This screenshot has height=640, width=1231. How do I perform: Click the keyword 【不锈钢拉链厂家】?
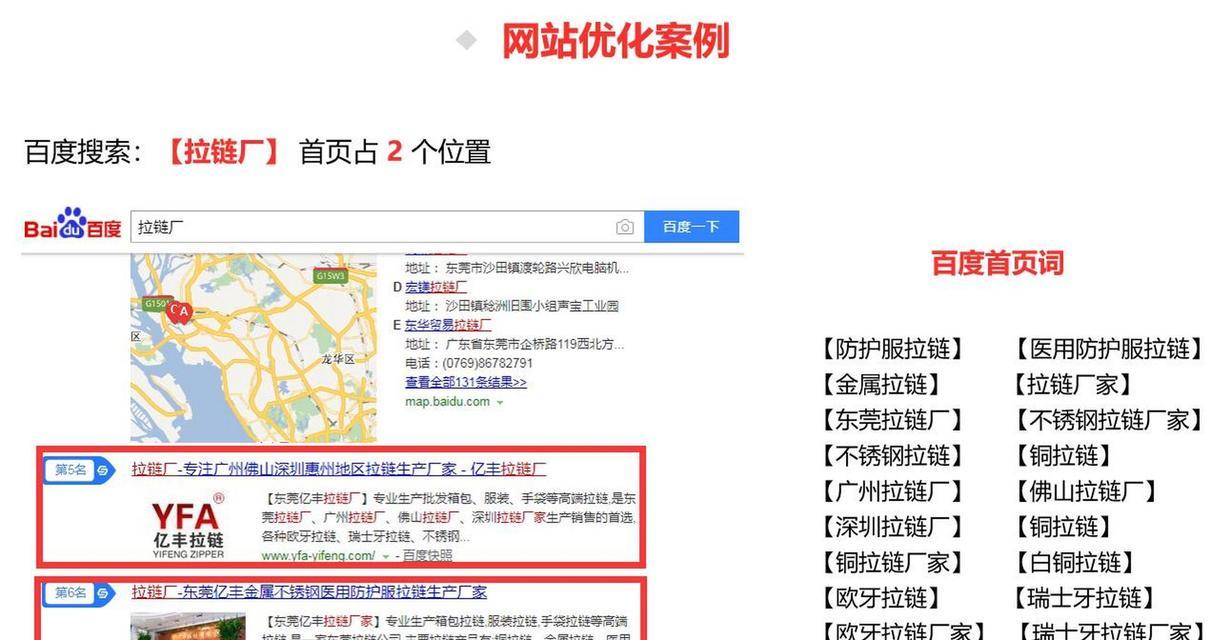1111,420
